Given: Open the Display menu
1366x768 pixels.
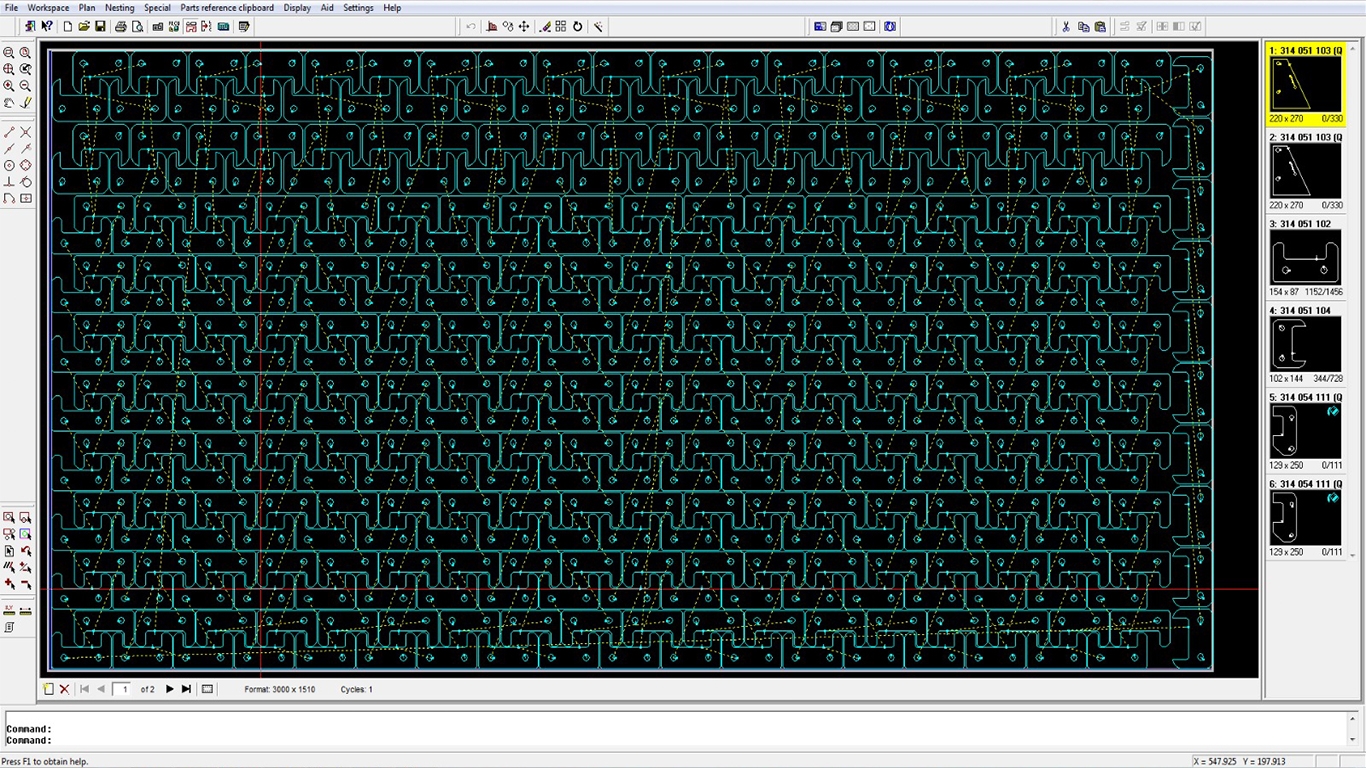Looking at the screenshot, I should 297,8.
